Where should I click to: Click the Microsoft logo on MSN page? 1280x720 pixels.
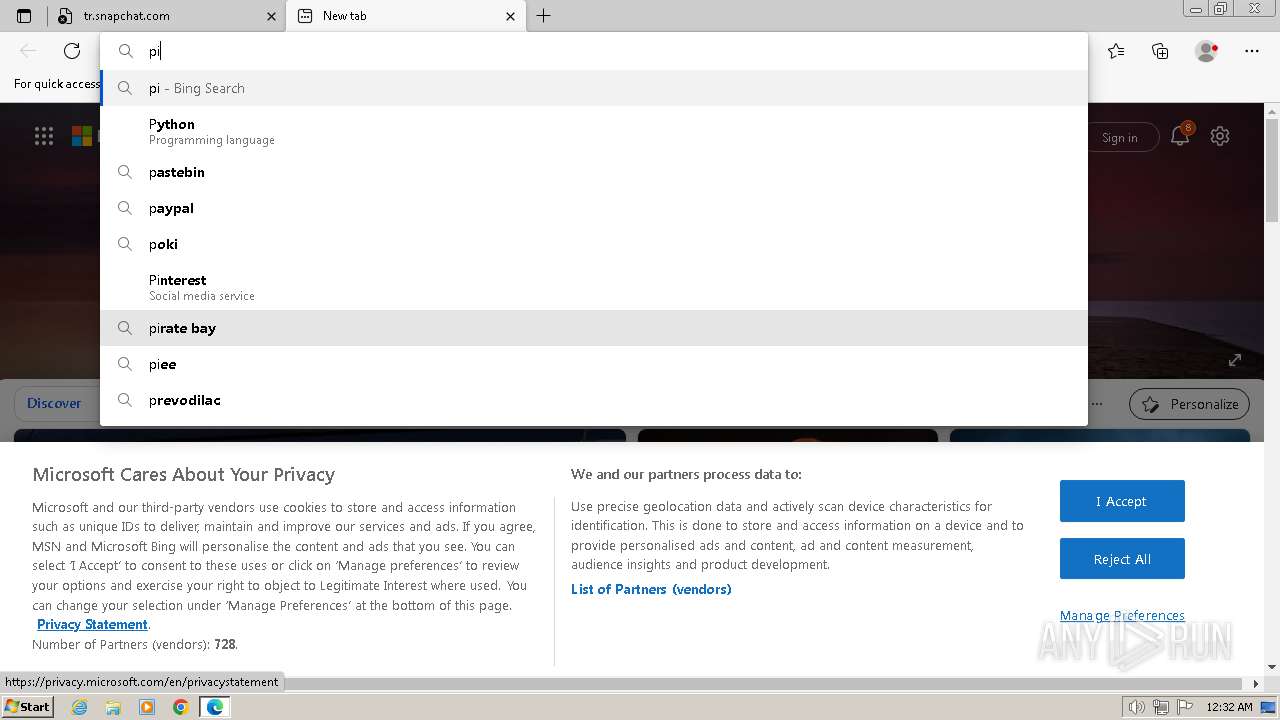coord(82,137)
